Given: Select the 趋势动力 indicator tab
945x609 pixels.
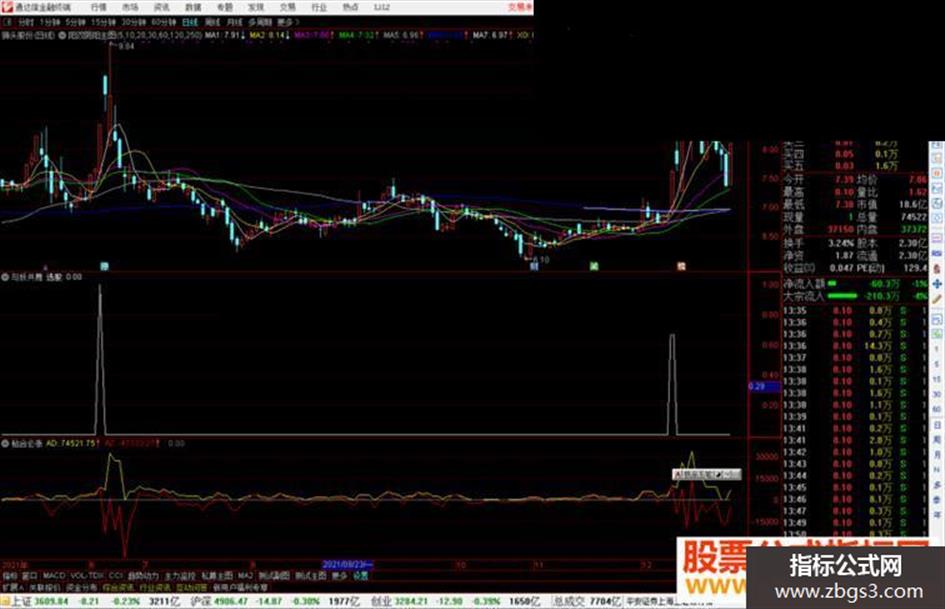Looking at the screenshot, I should pos(143,576).
